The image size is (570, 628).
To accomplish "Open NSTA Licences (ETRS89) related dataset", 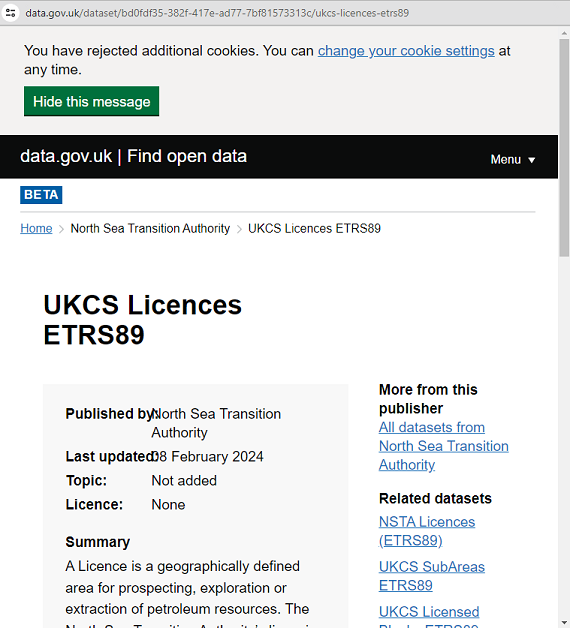I will (427, 531).
